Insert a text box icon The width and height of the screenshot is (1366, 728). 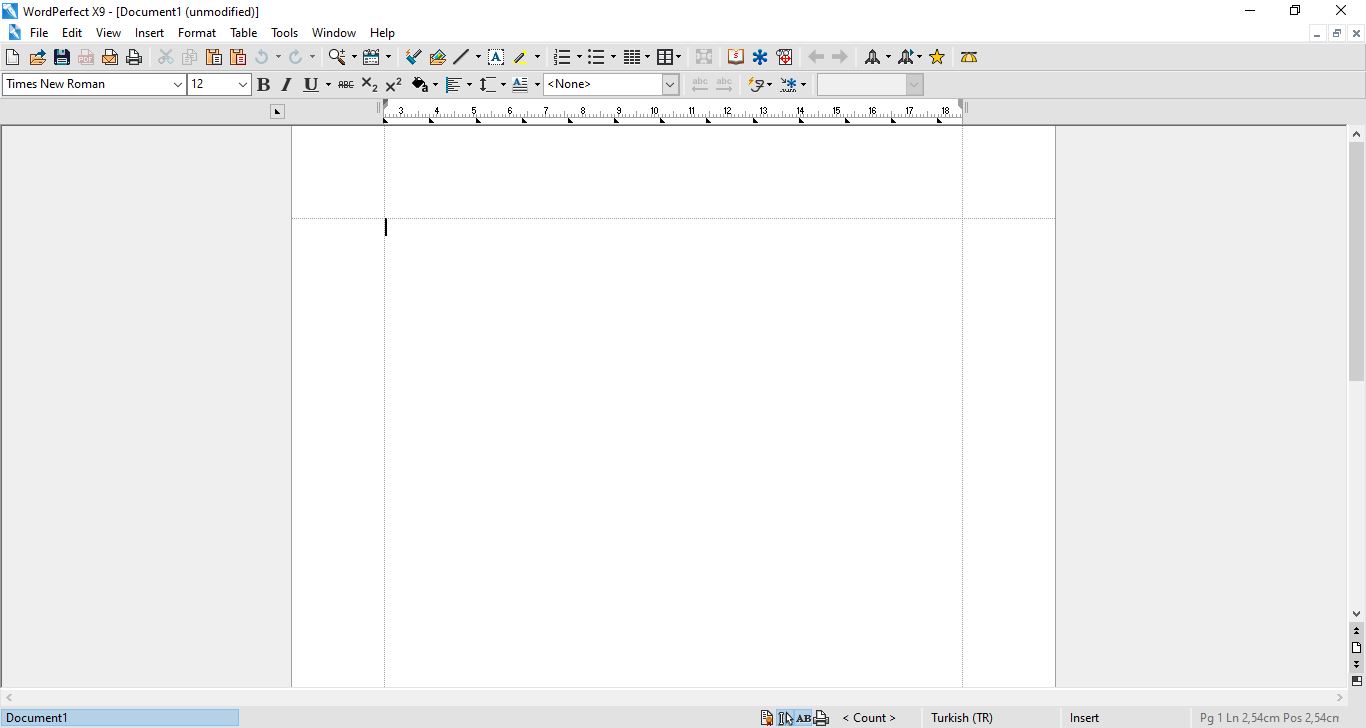click(496, 57)
